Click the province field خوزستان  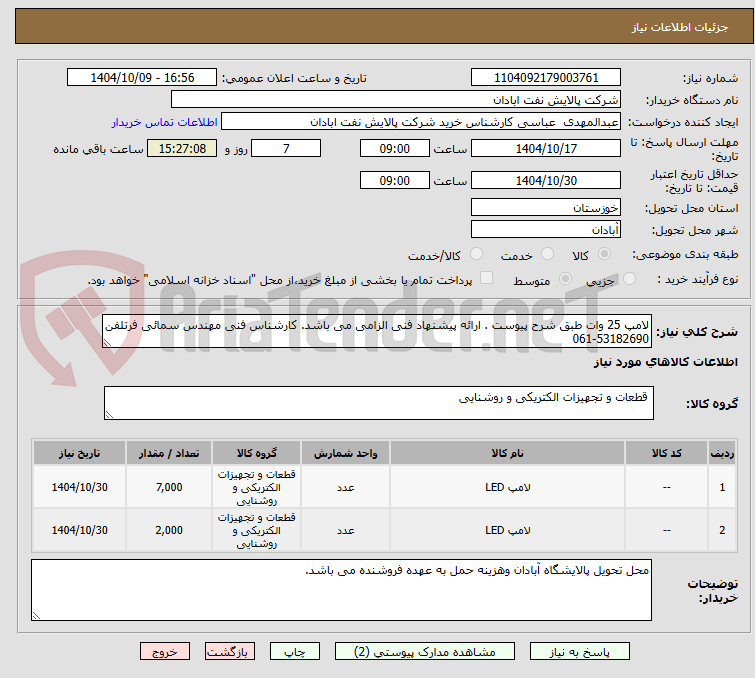(546, 208)
